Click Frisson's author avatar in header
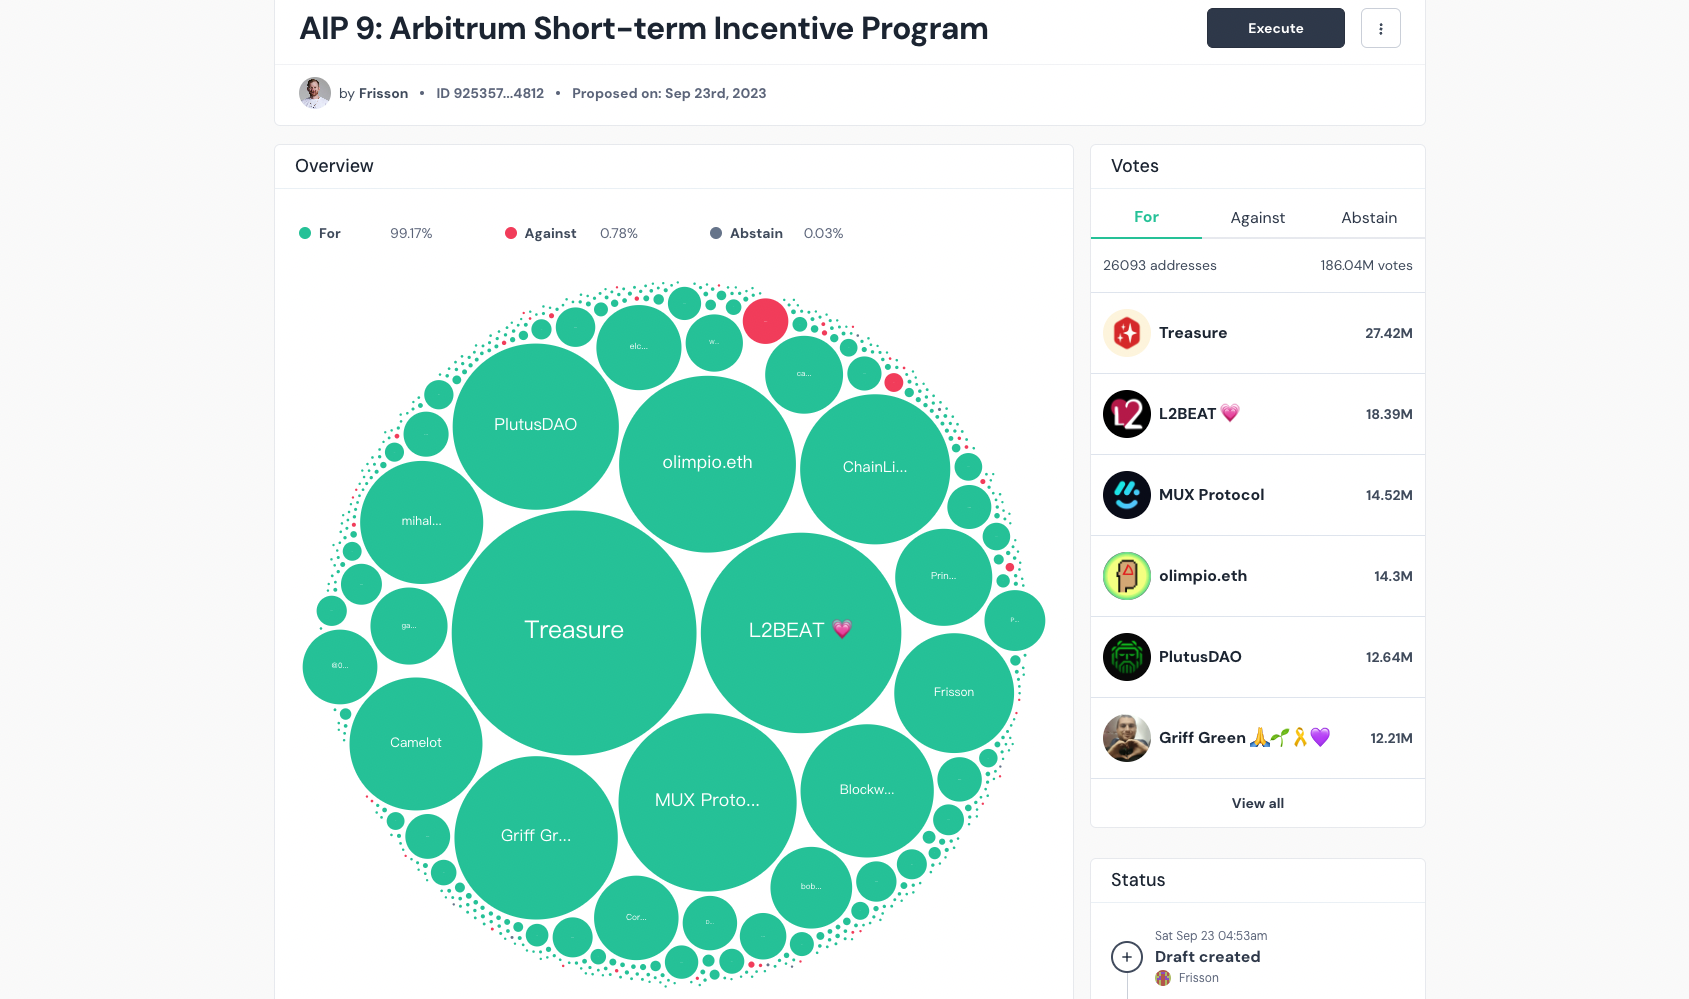 tap(315, 93)
